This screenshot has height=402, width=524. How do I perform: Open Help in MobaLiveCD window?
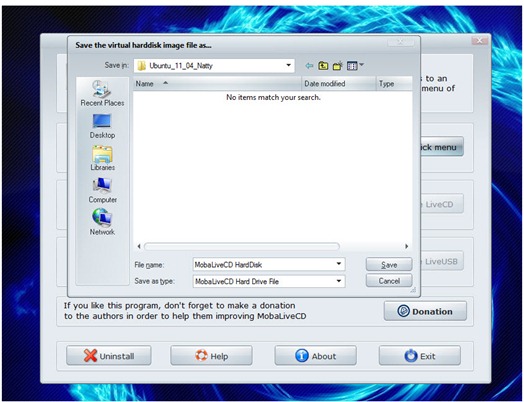pos(211,356)
